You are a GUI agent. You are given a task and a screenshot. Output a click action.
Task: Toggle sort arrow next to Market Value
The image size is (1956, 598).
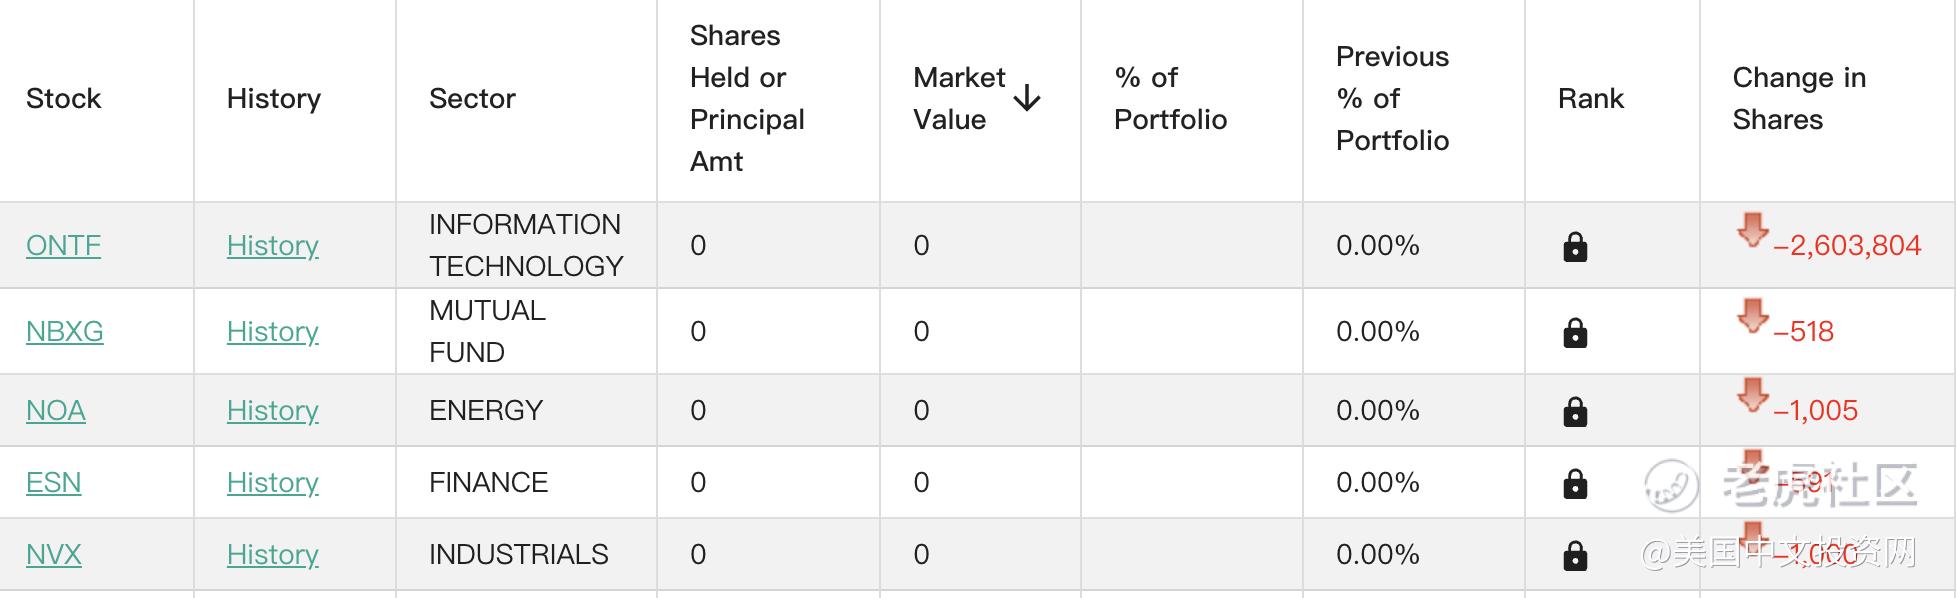[x=1027, y=98]
